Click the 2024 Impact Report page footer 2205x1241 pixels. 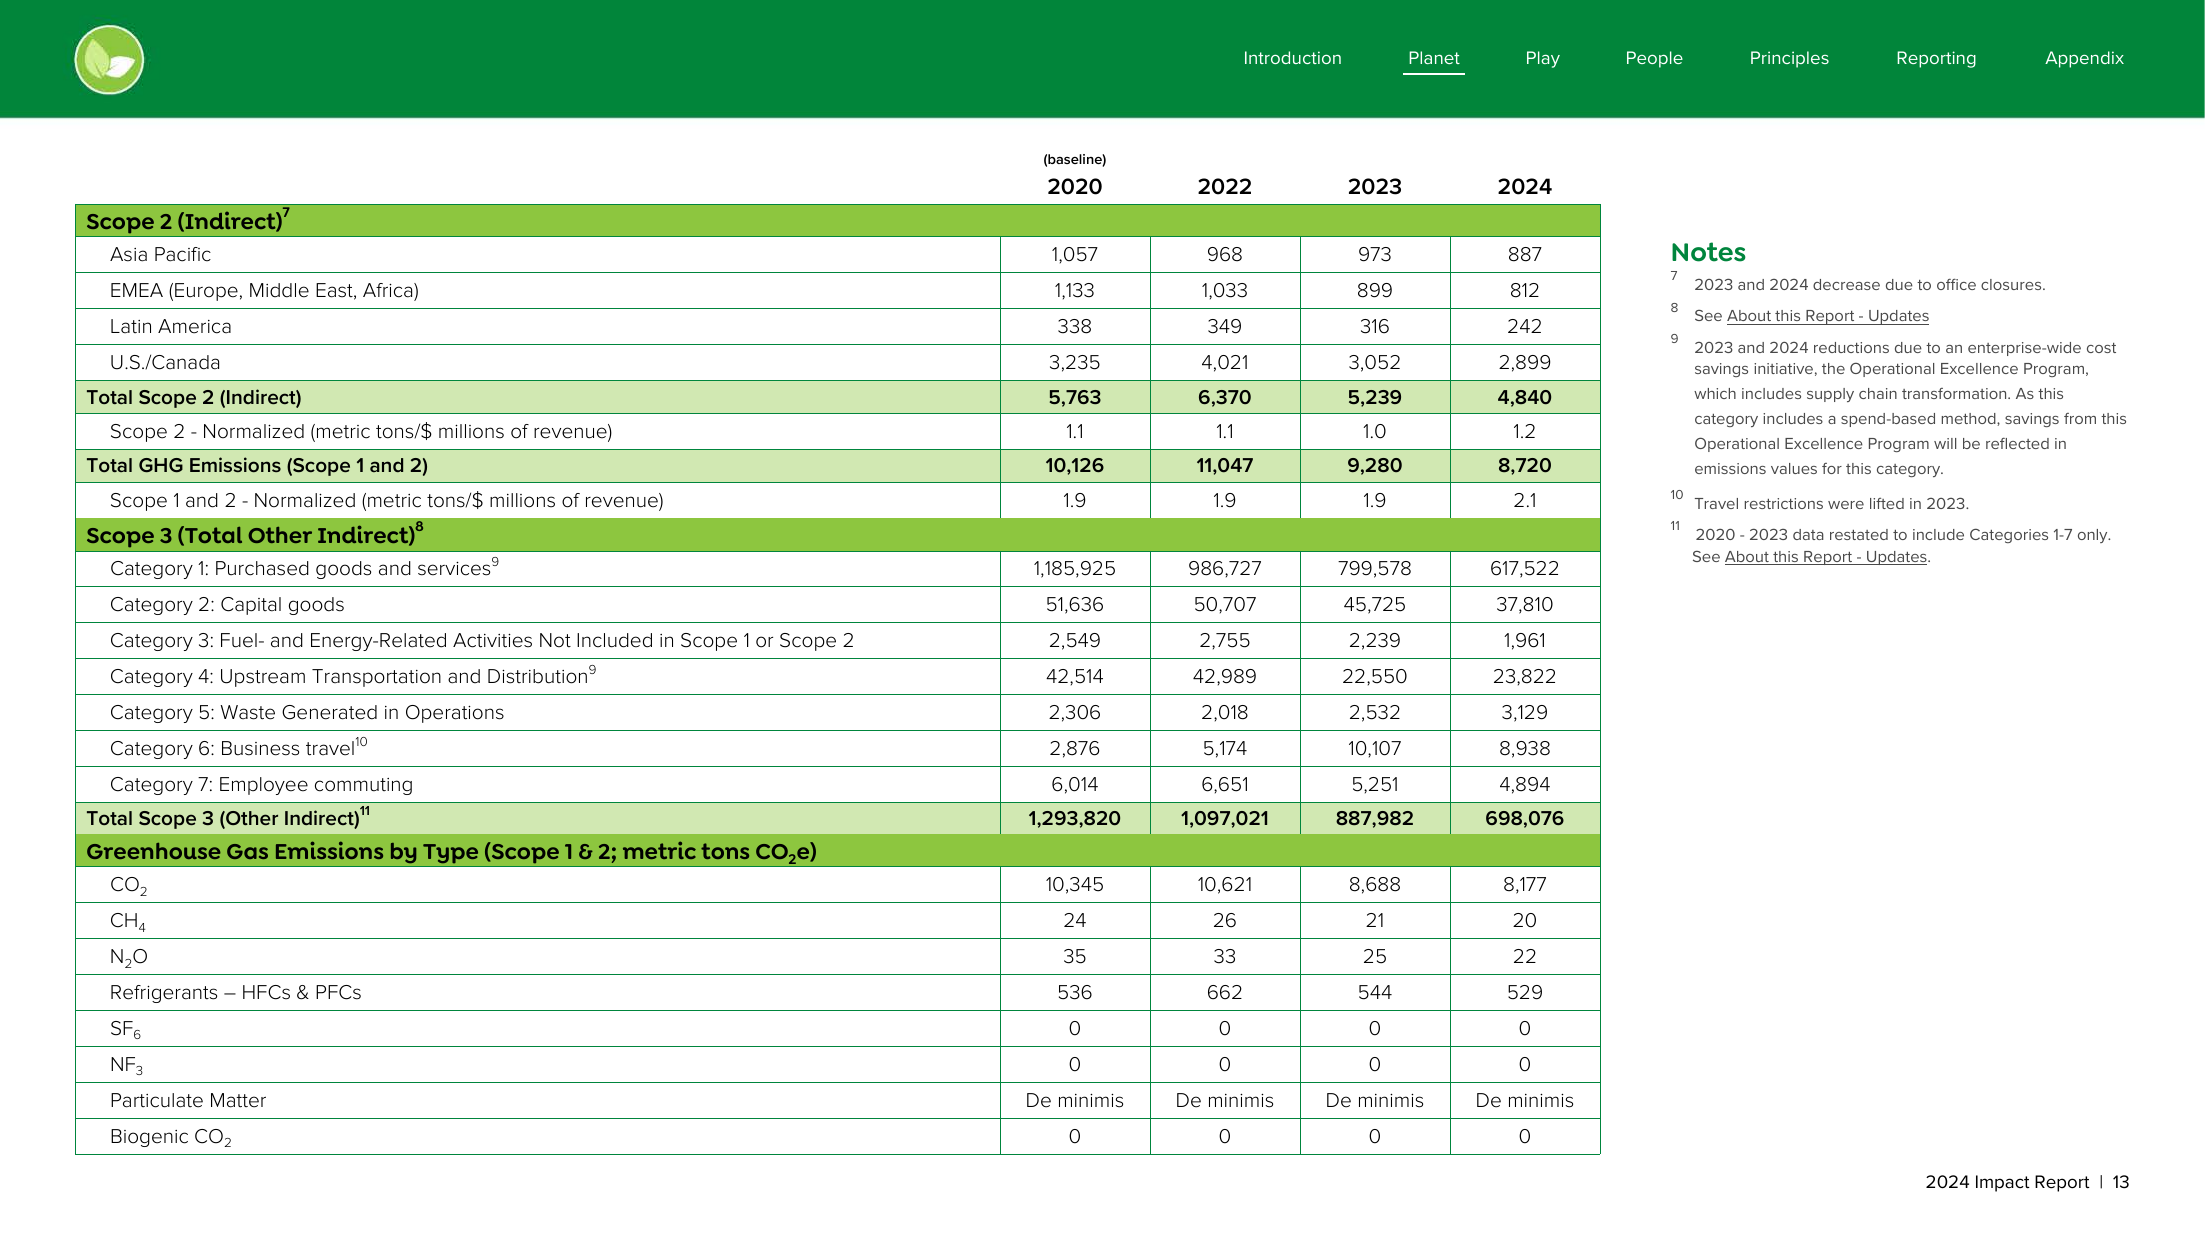pos(2026,1182)
